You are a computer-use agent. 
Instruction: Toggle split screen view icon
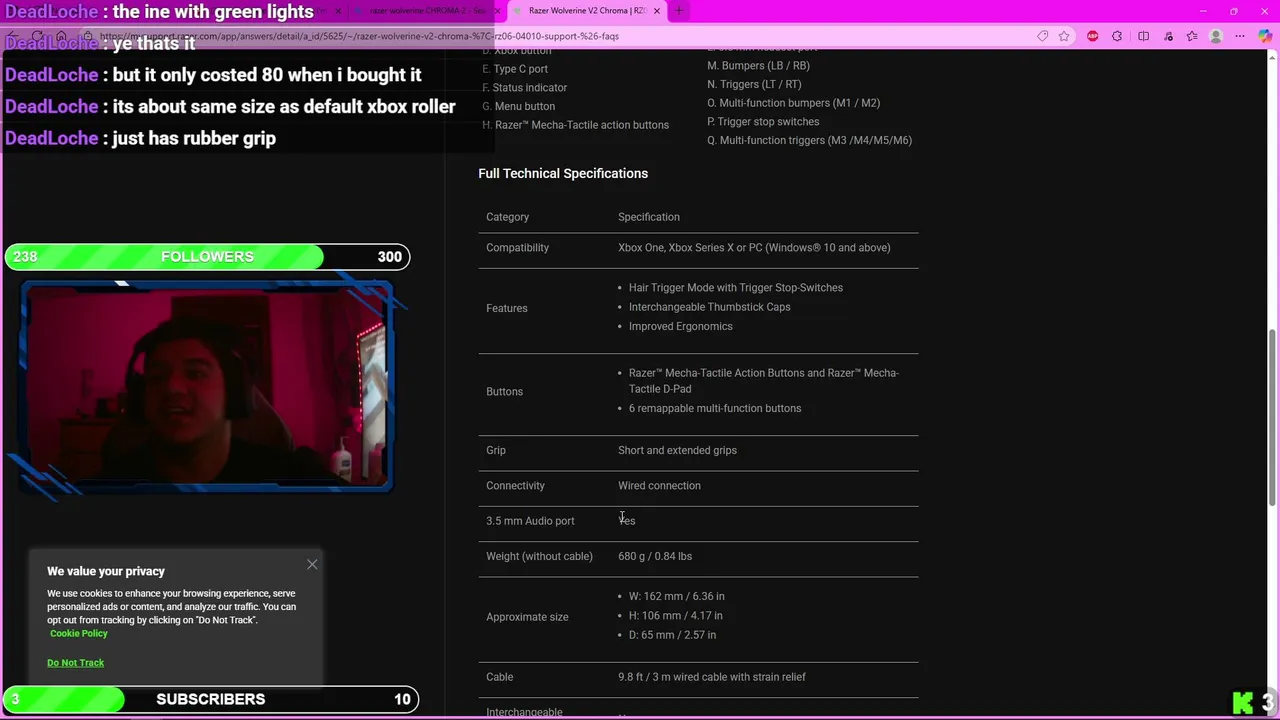pos(1144,36)
